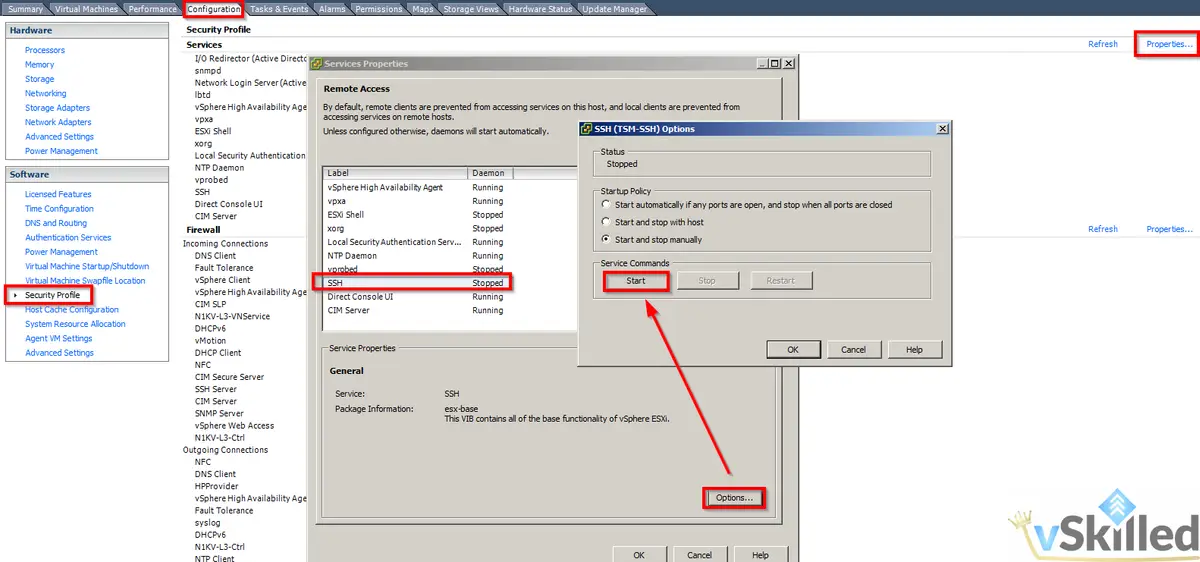Sort services by Label column header

396,173
